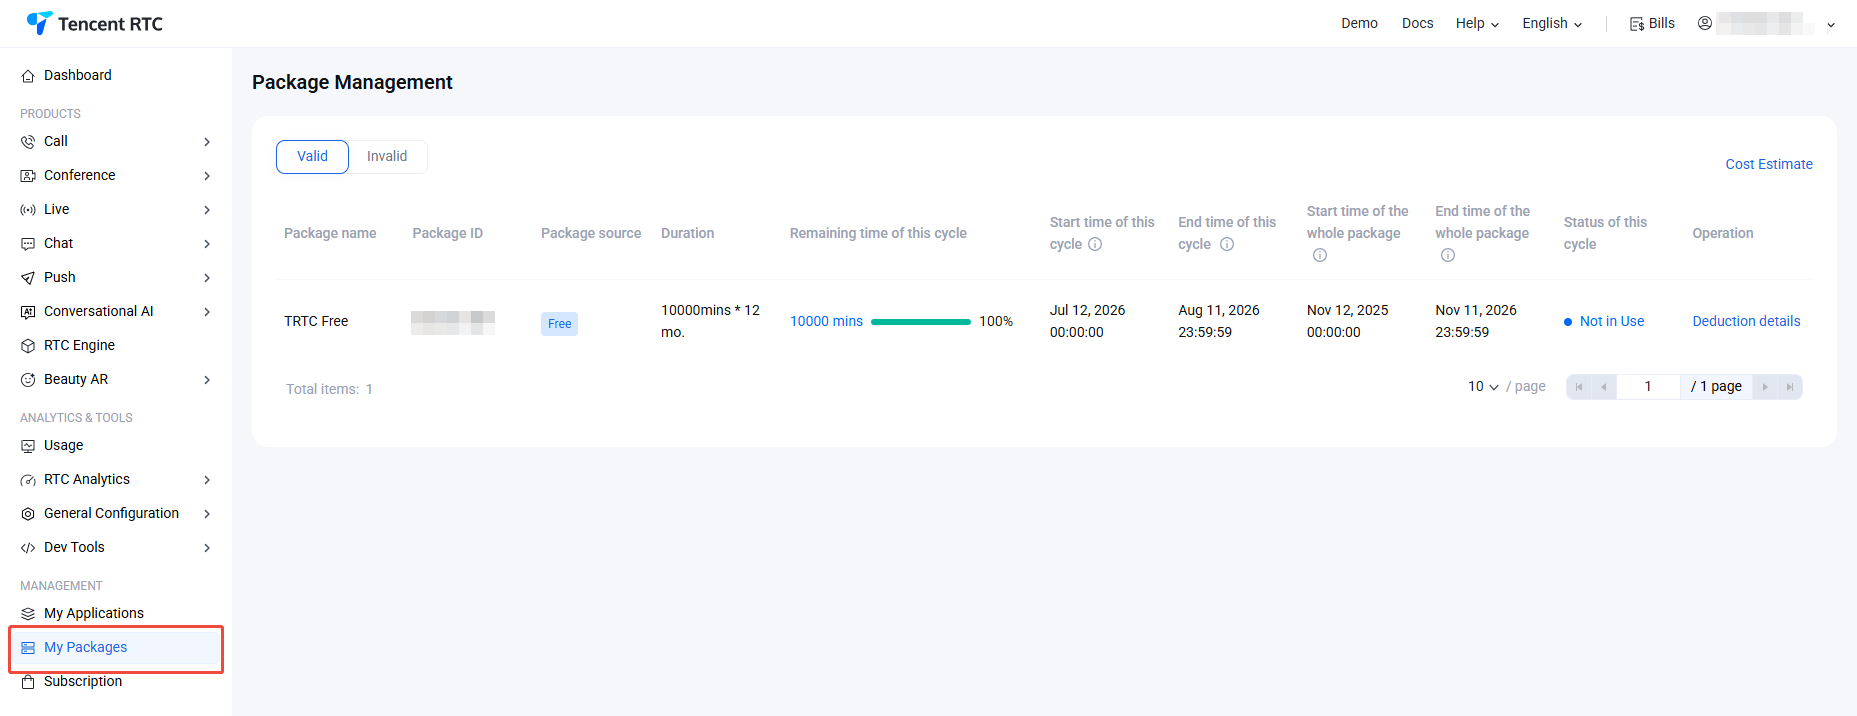Click the Usage chart icon

(x=28, y=446)
